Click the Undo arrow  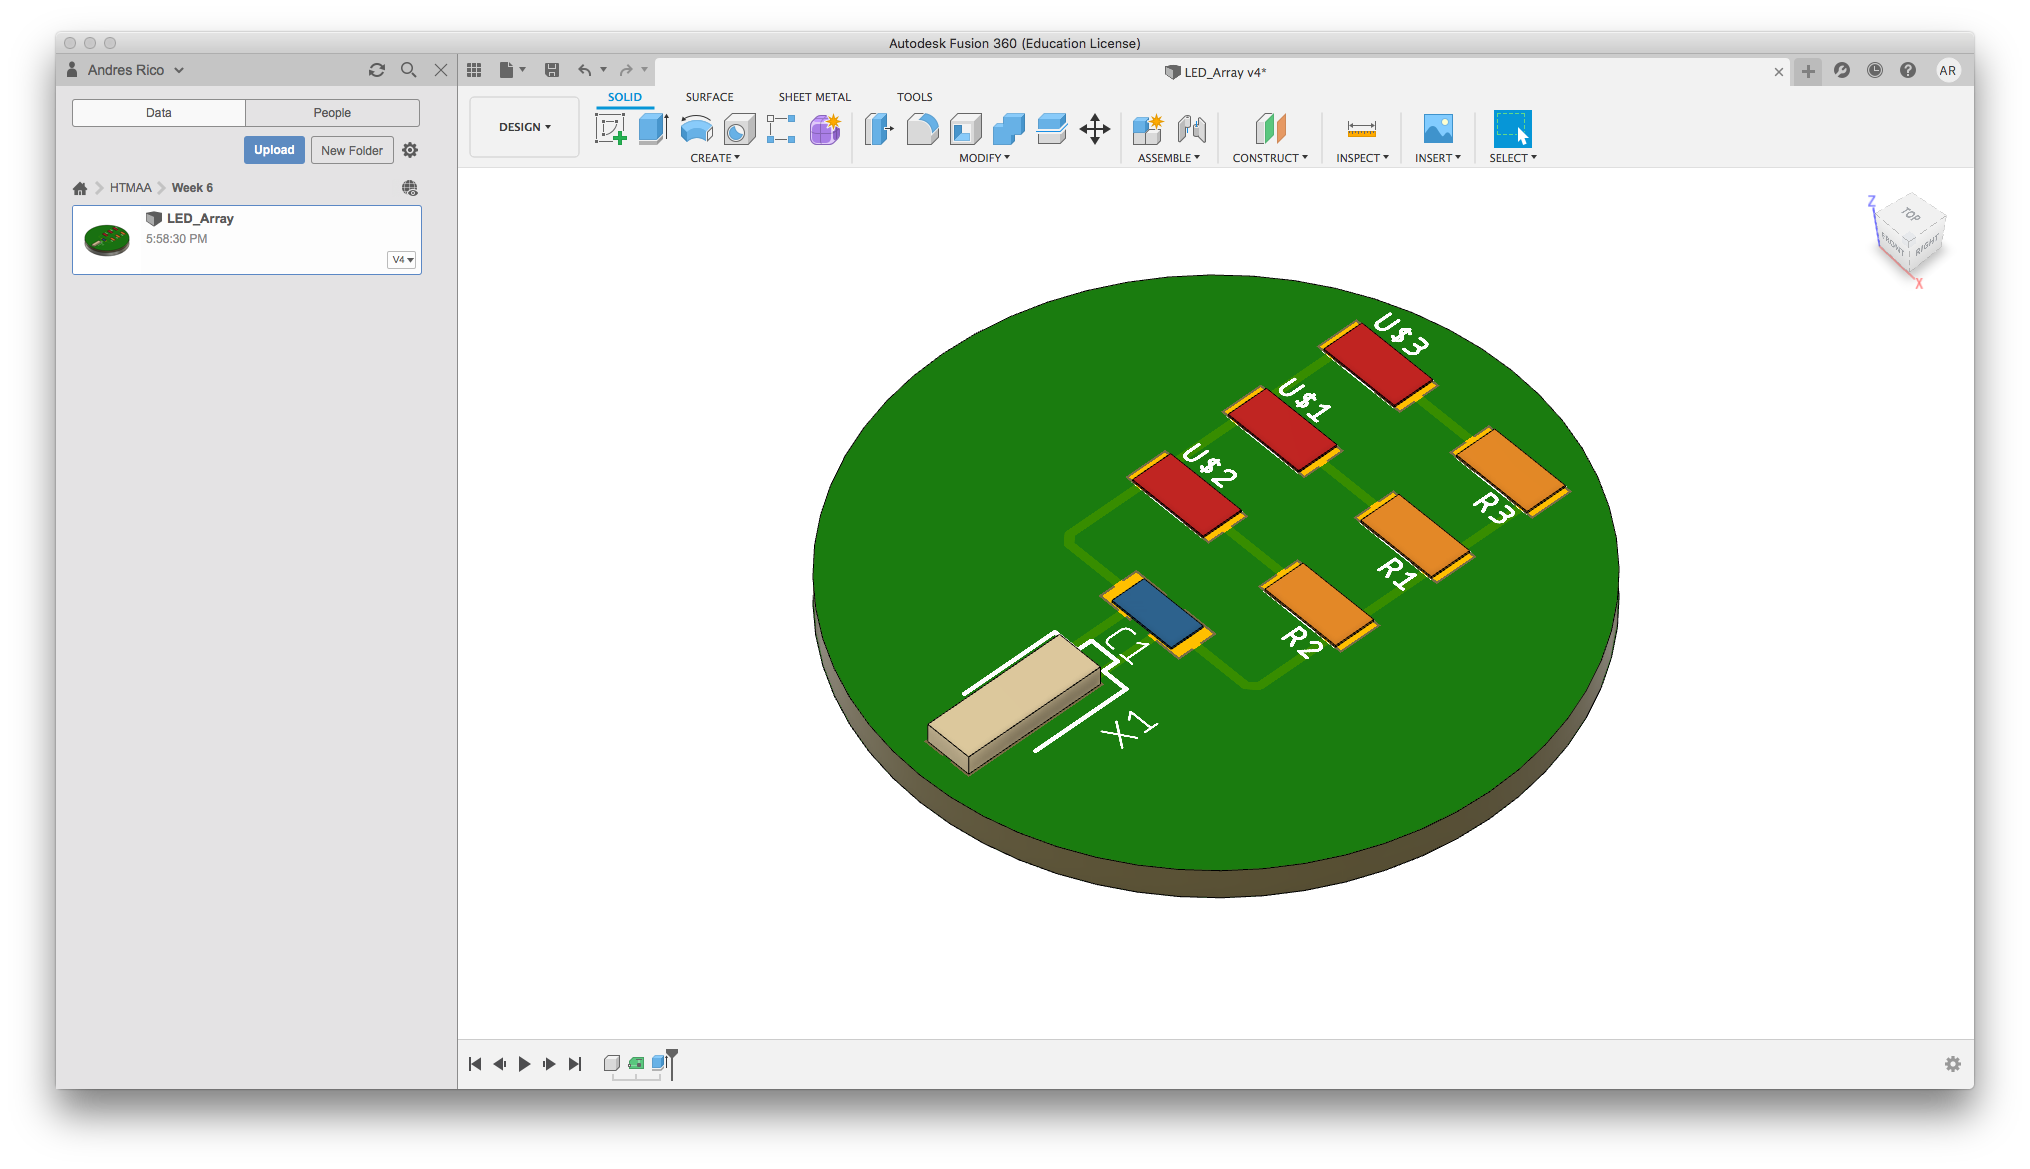(585, 70)
